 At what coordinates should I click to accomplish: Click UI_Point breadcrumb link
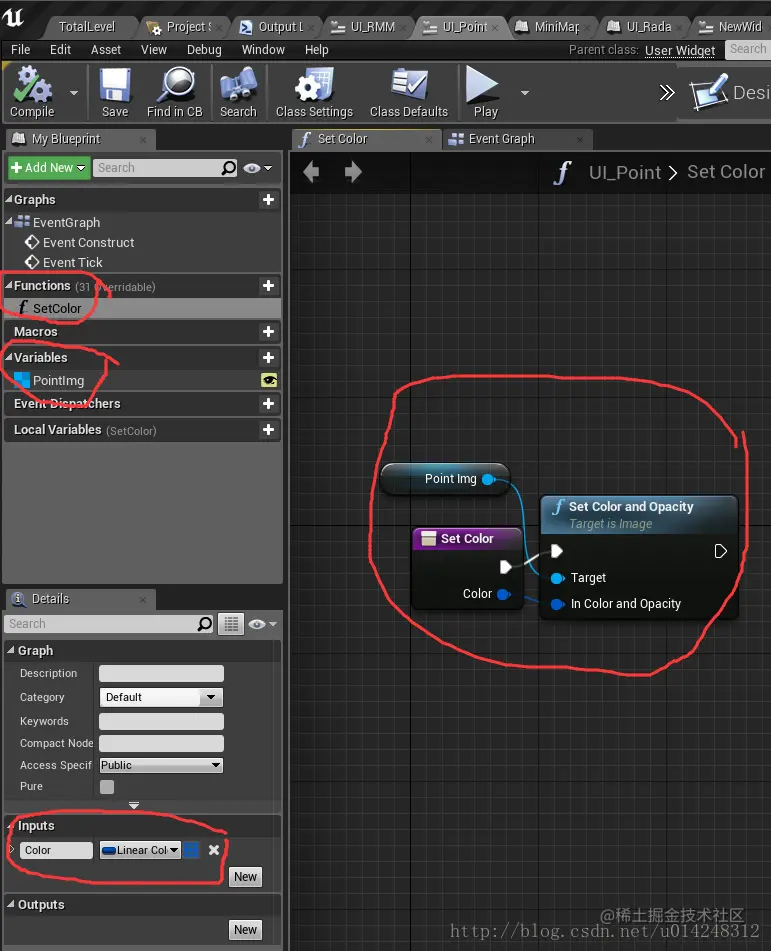coord(624,172)
